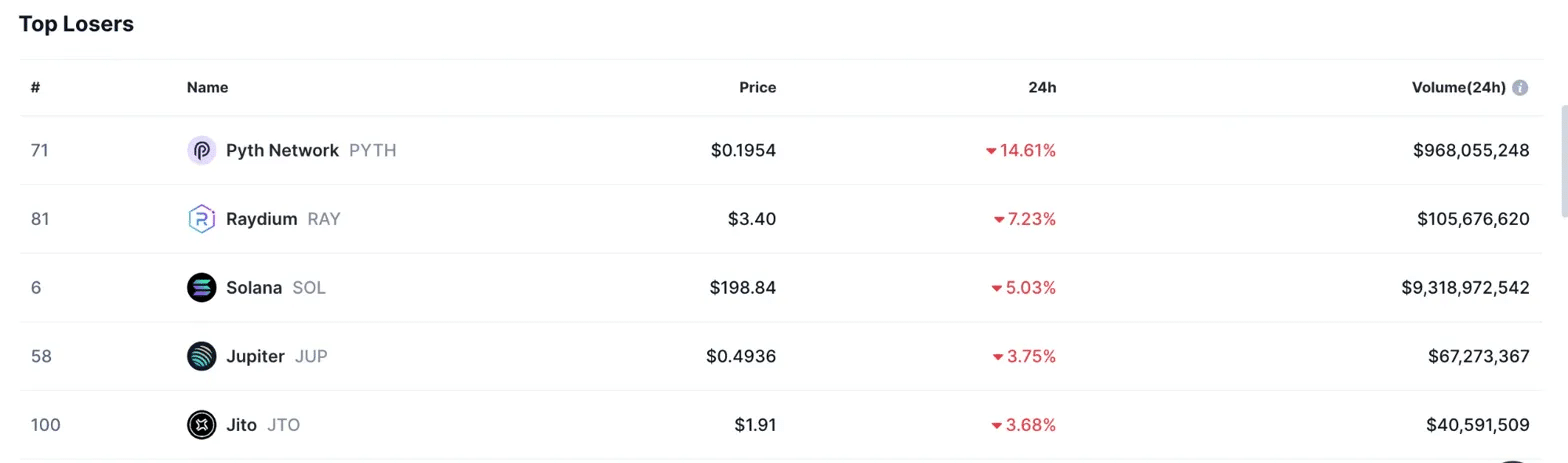Sort by the 24h column header

1042,88
